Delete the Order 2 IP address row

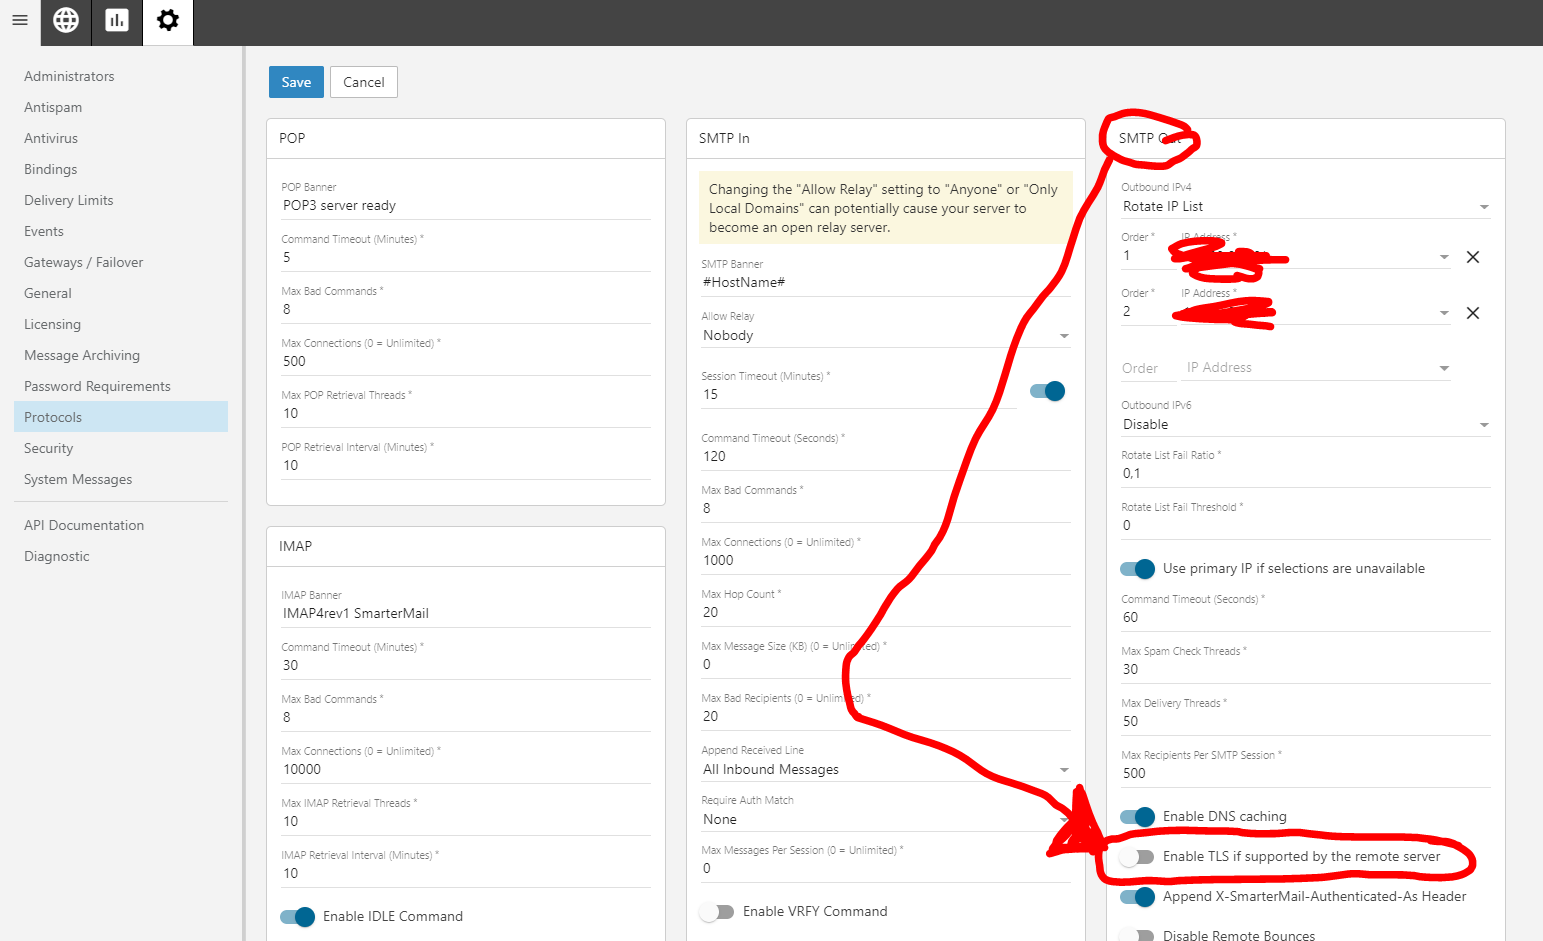pos(1472,313)
